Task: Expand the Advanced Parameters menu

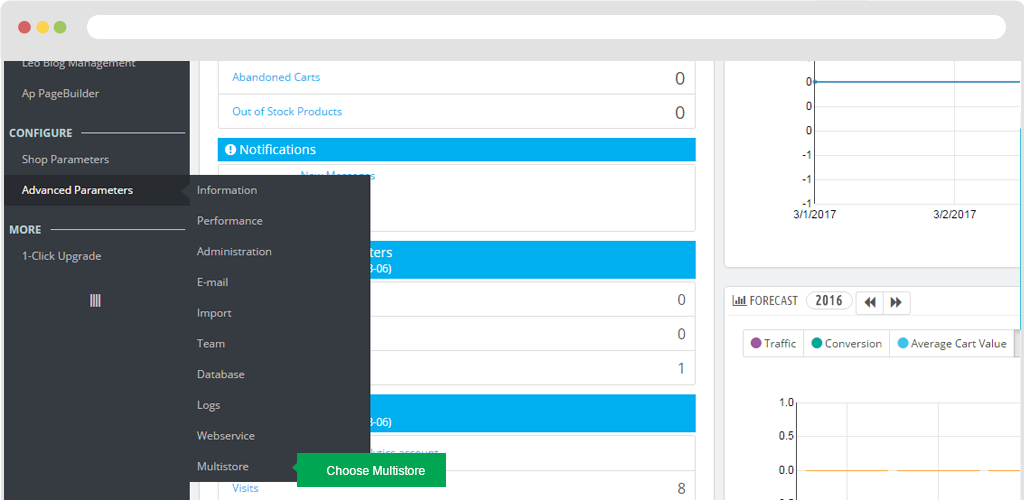Action: click(x=77, y=190)
